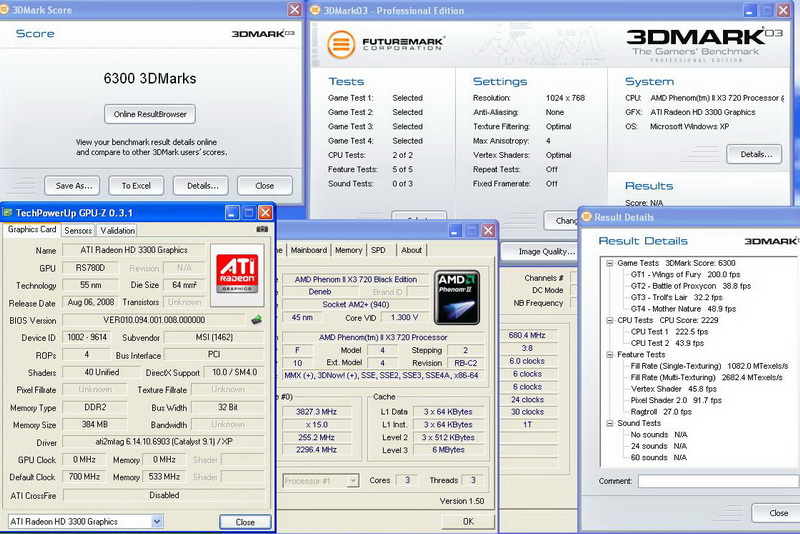The height and width of the screenshot is (534, 800).
Task: Select CPU Test 1 result row
Action: tap(669, 332)
